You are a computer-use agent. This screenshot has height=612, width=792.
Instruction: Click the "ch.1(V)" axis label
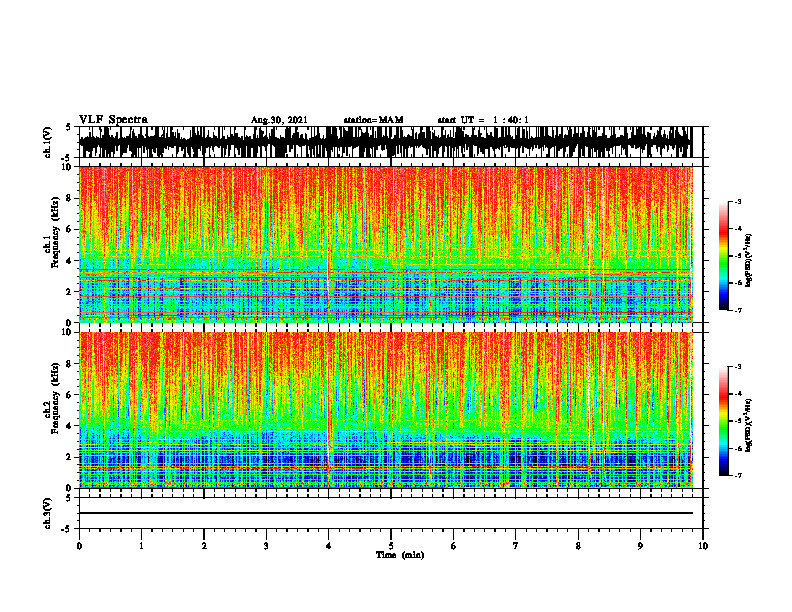(x=47, y=142)
